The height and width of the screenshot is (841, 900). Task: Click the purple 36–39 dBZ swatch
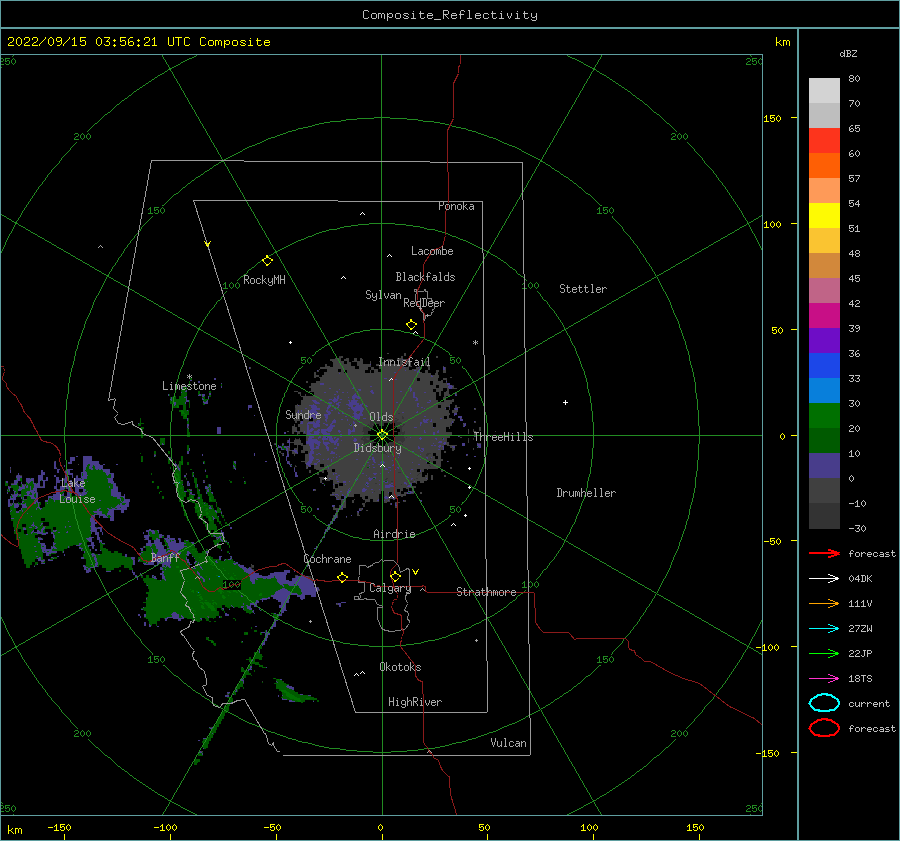pyautogui.click(x=824, y=340)
